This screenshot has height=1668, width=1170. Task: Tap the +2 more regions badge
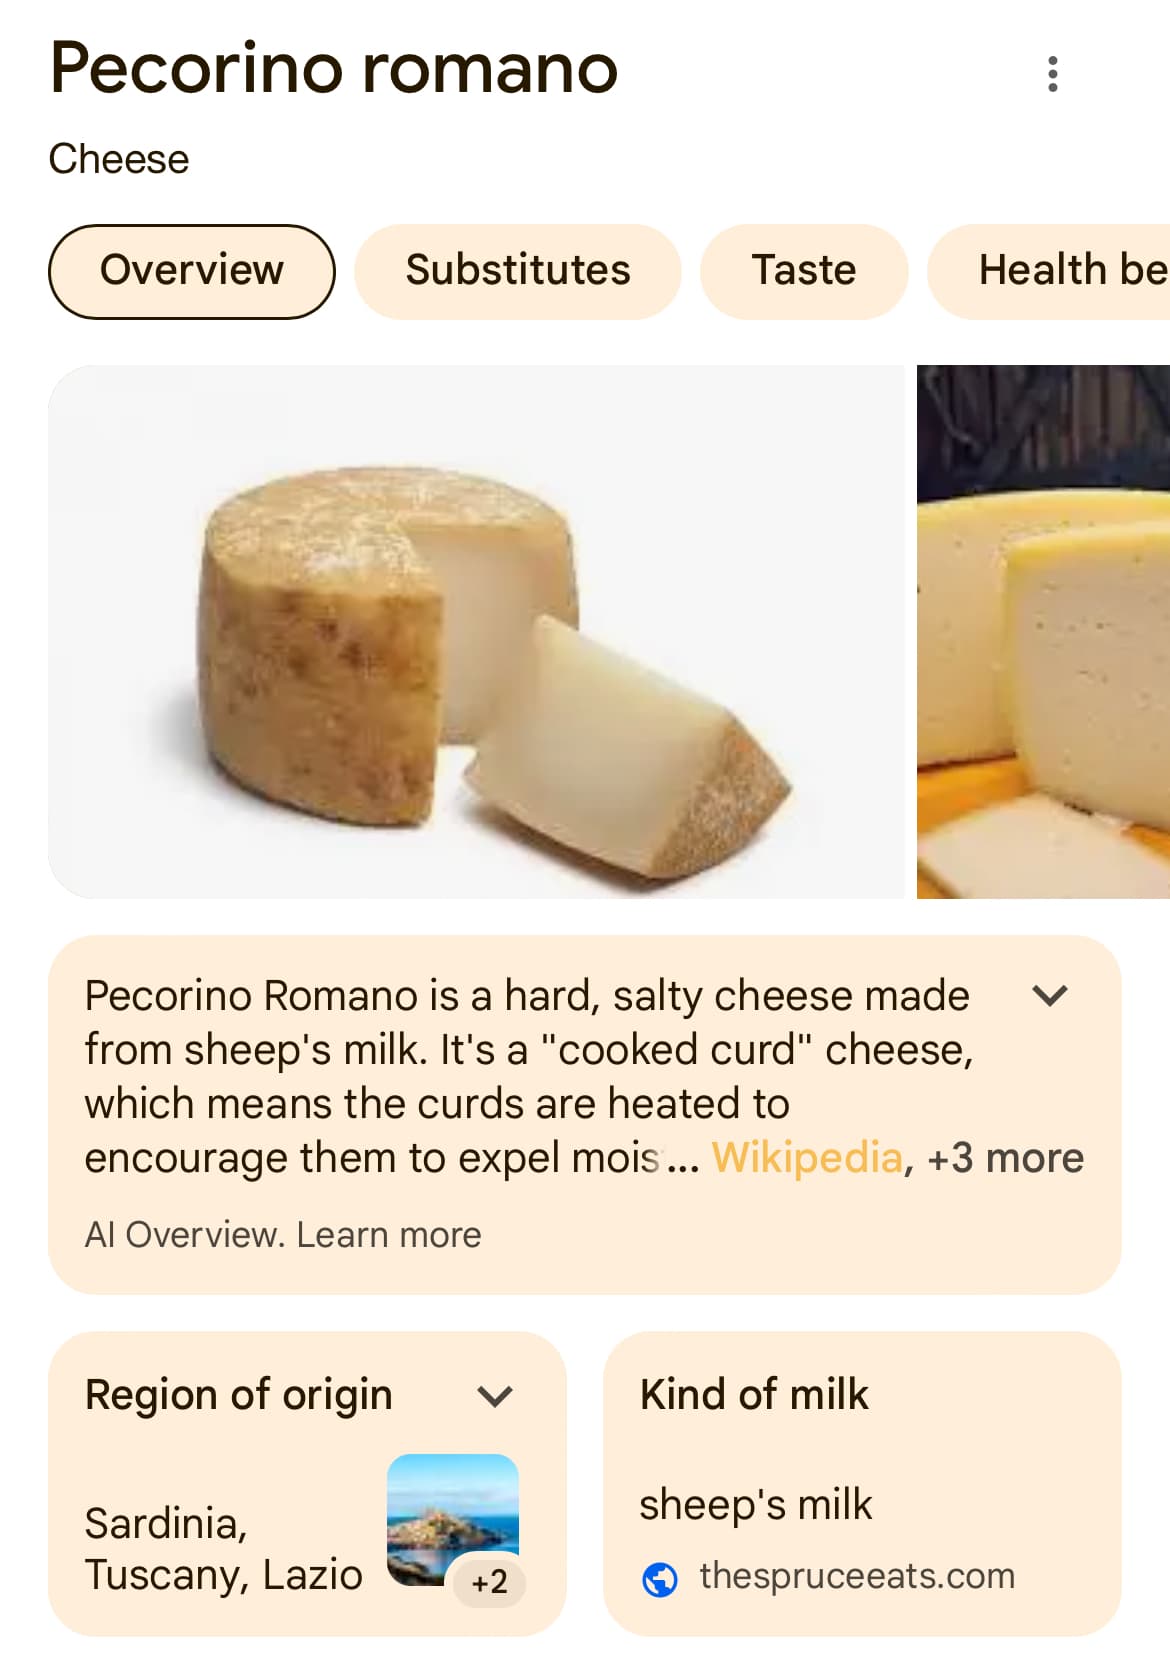[x=489, y=1581]
